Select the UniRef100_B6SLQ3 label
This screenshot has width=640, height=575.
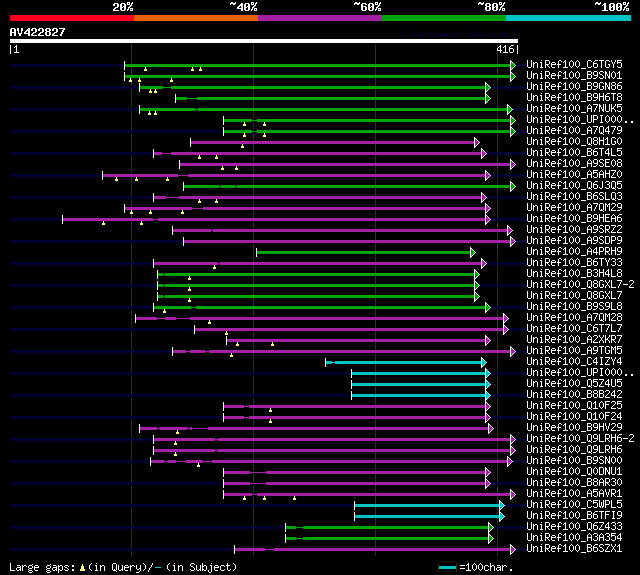pyautogui.click(x=574, y=197)
